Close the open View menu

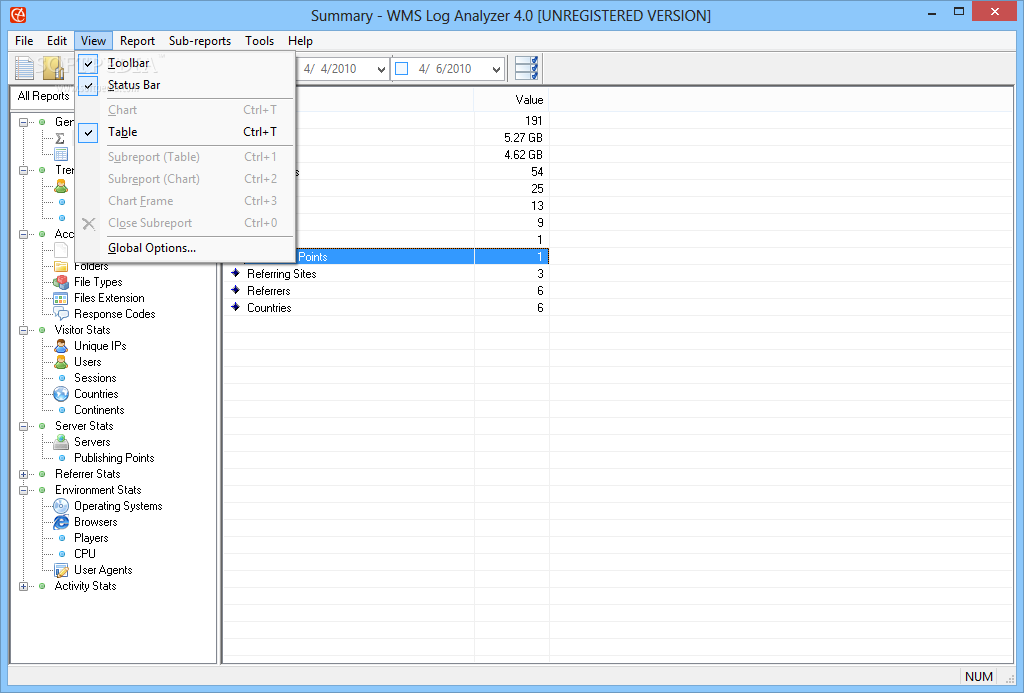point(93,40)
